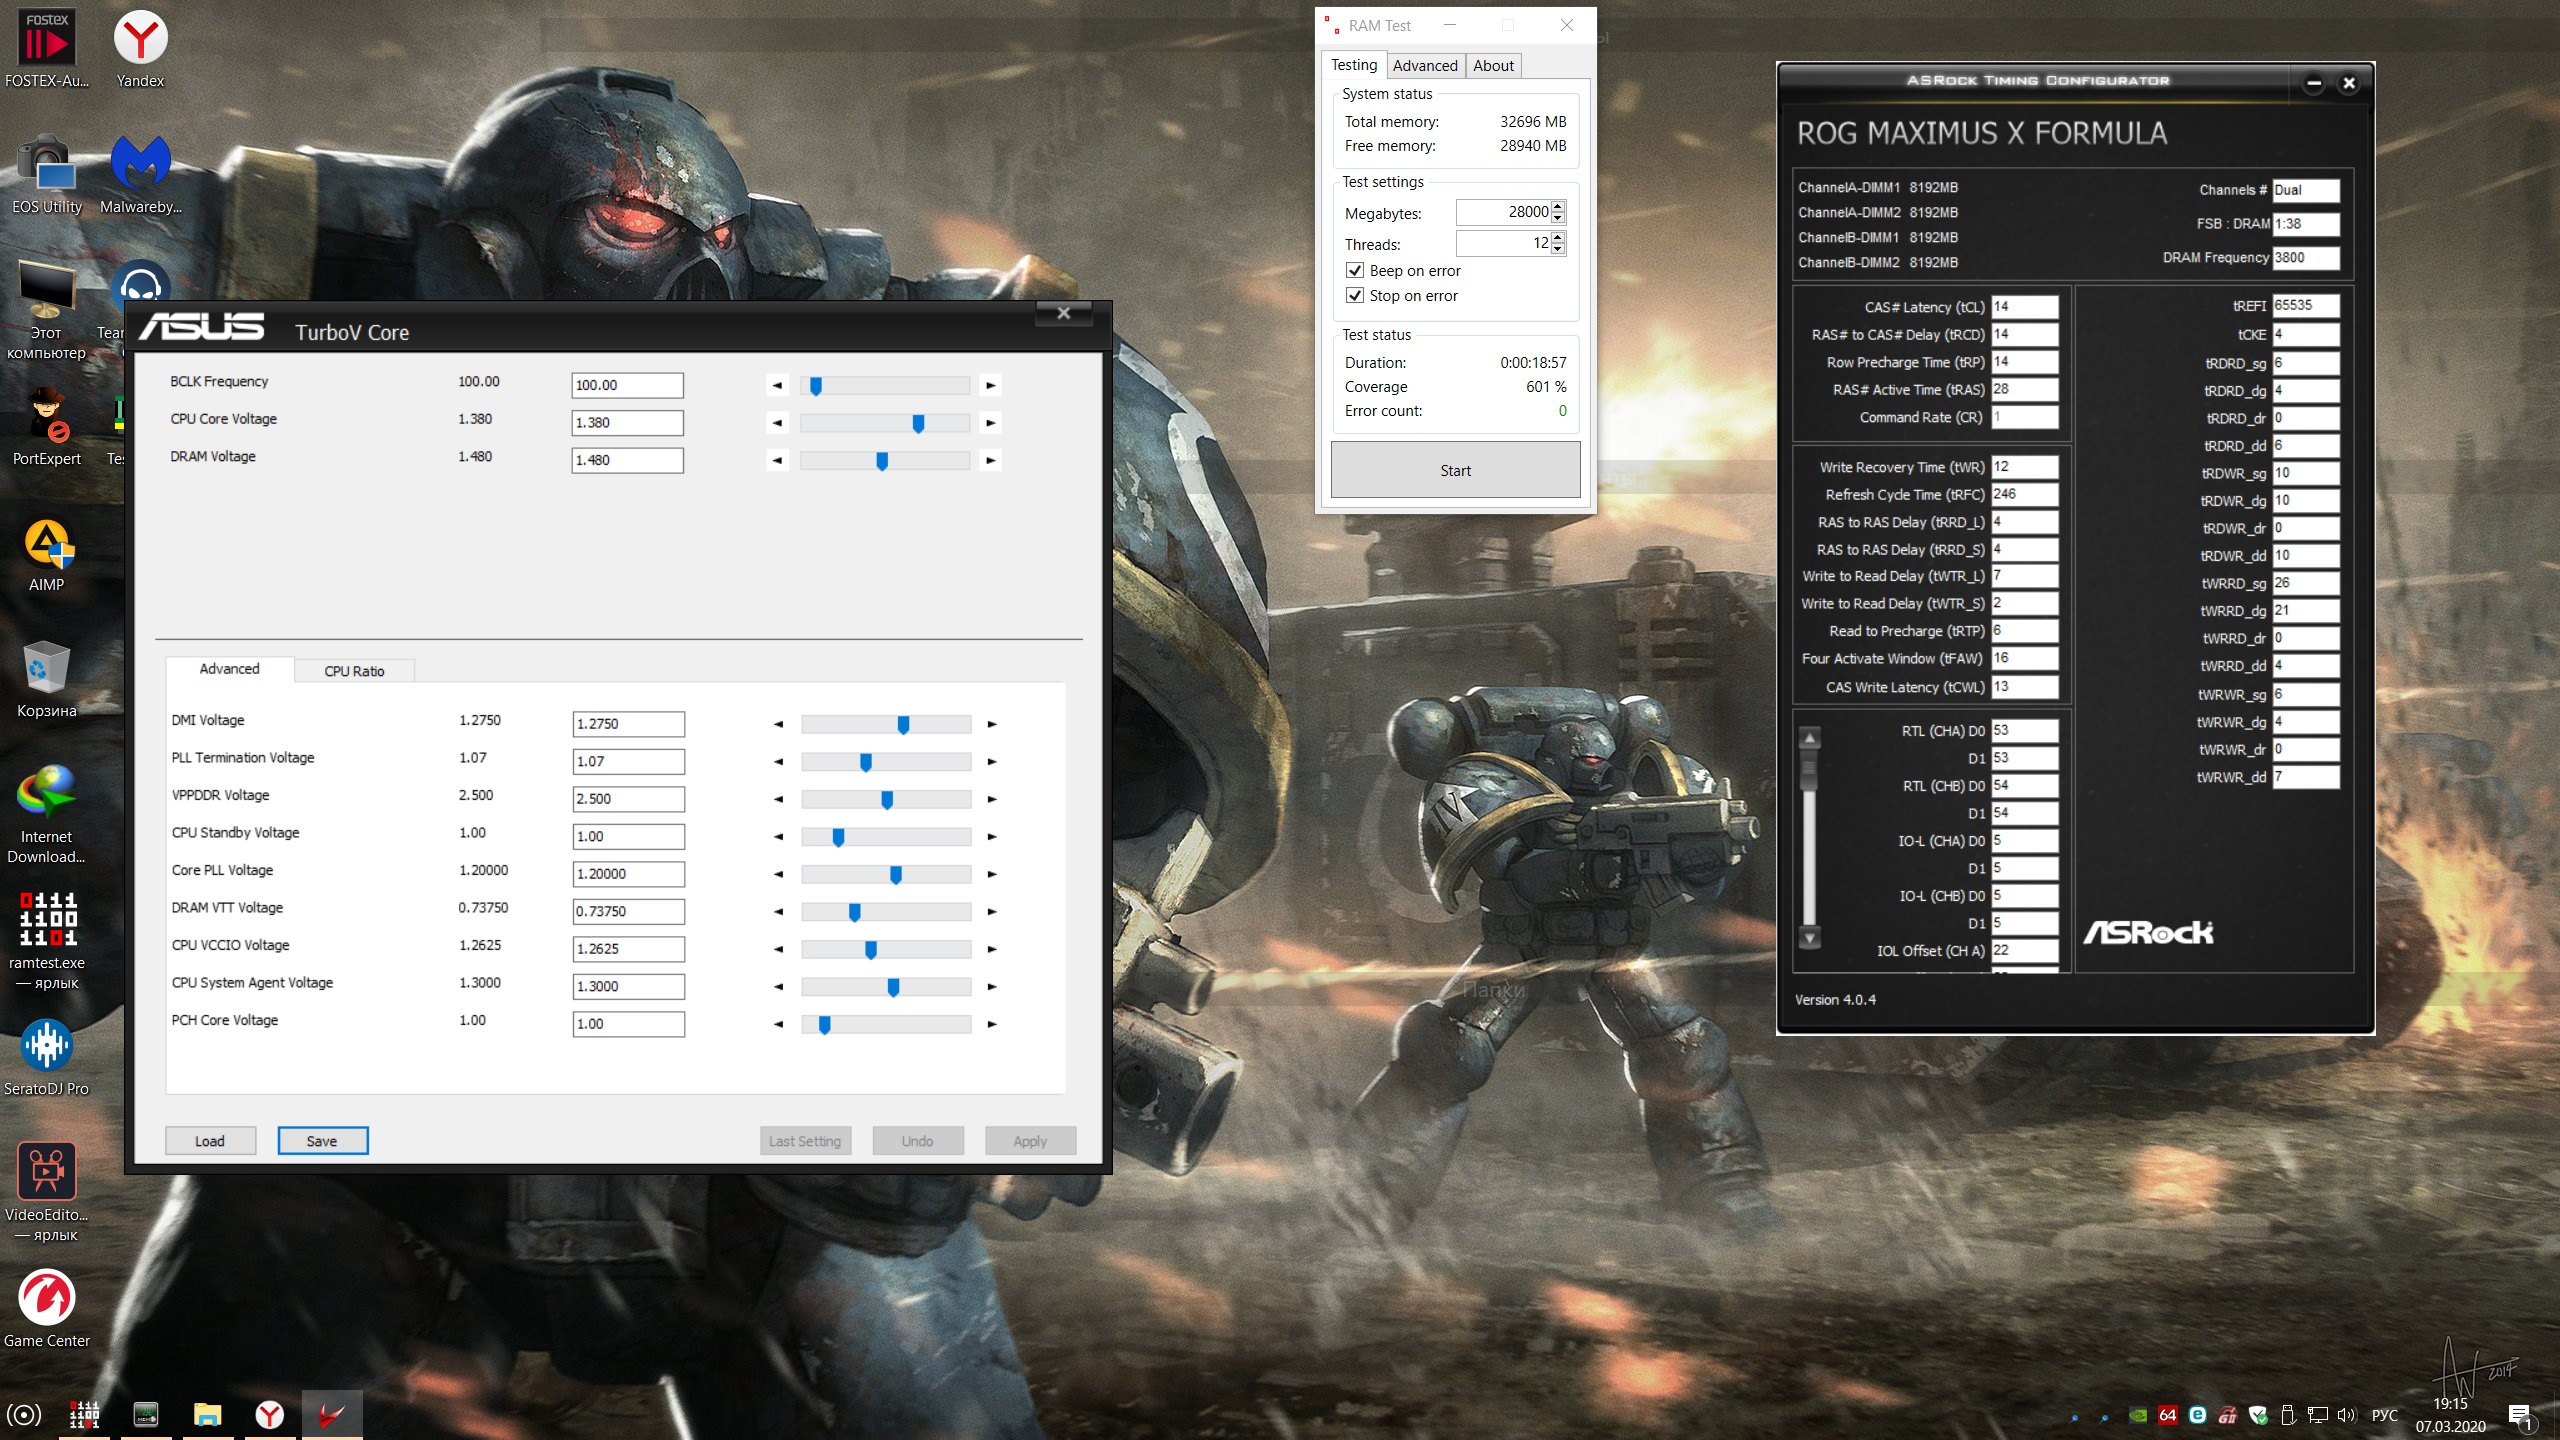Increase Megabytes value with up spinner

point(1558,207)
